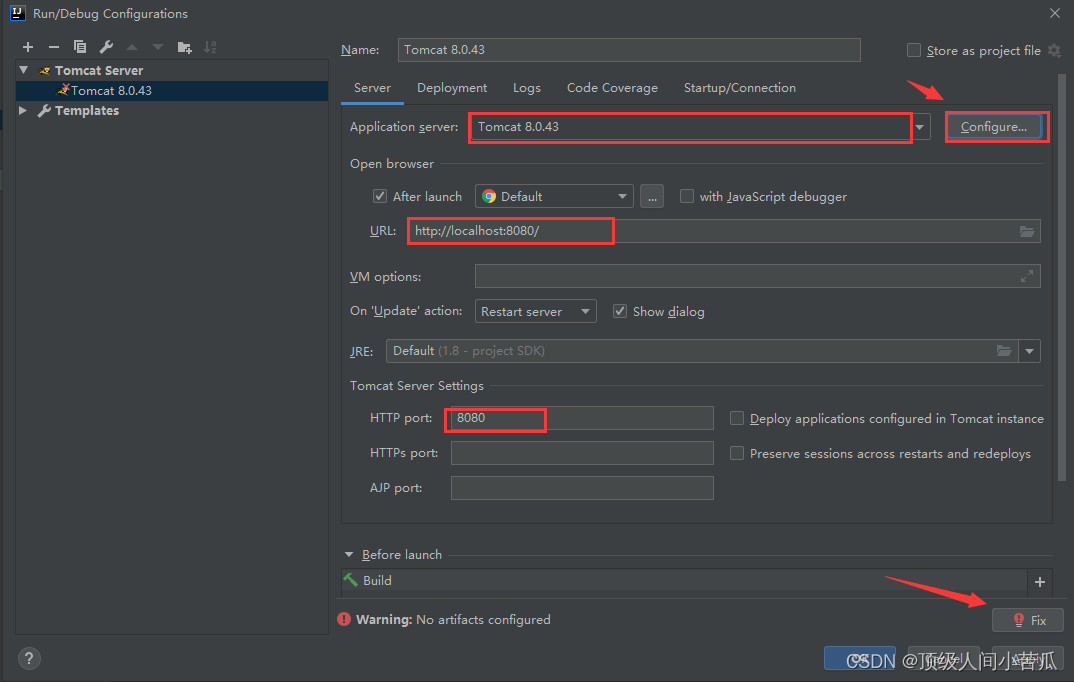This screenshot has height=682, width=1074.
Task: Collapse Before launch section
Action: (349, 555)
